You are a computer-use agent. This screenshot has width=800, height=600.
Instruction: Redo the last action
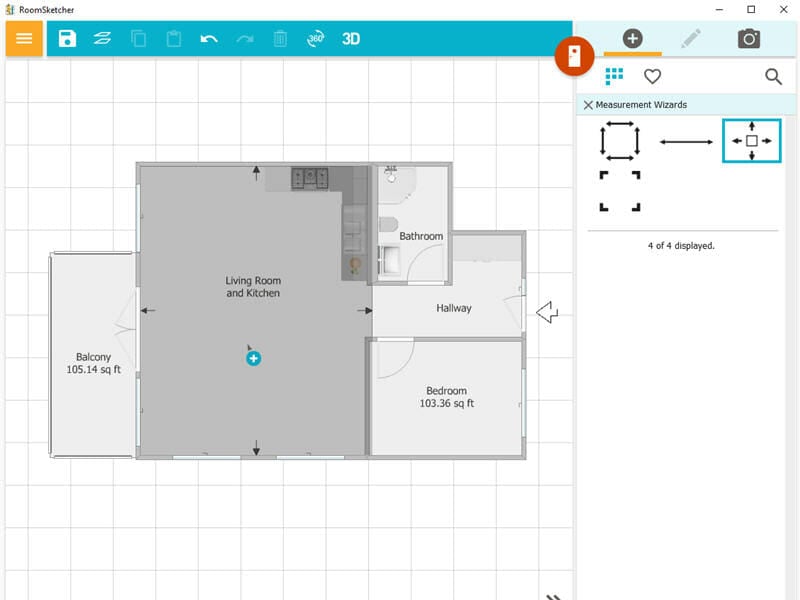coord(244,39)
